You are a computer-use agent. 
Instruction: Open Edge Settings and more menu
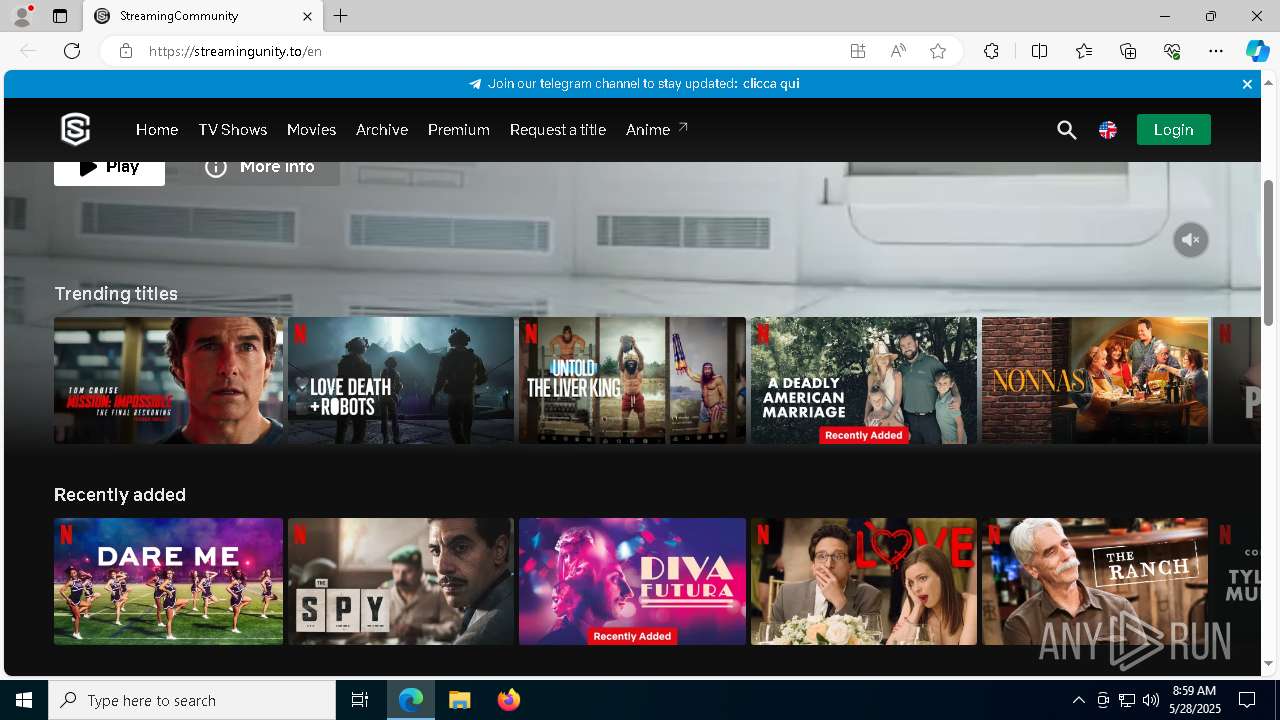tap(1216, 51)
